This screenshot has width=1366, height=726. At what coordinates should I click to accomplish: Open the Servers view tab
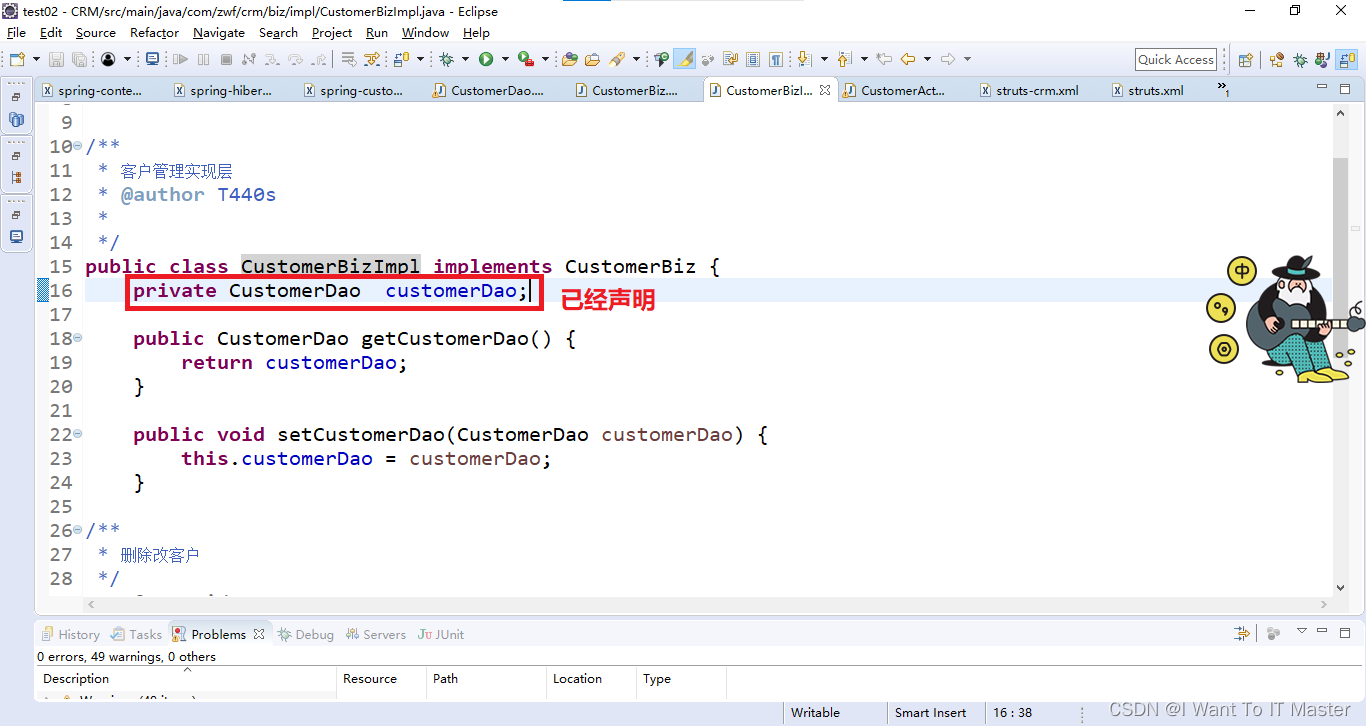[376, 634]
